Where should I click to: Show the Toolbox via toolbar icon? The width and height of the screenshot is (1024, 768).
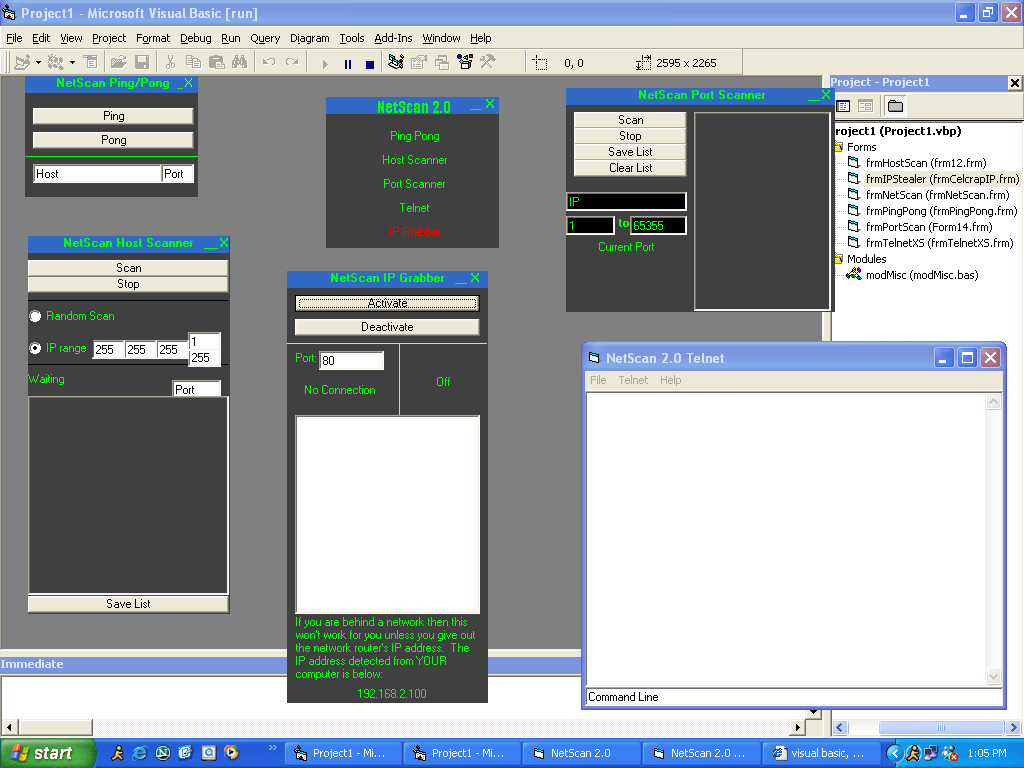click(488, 63)
